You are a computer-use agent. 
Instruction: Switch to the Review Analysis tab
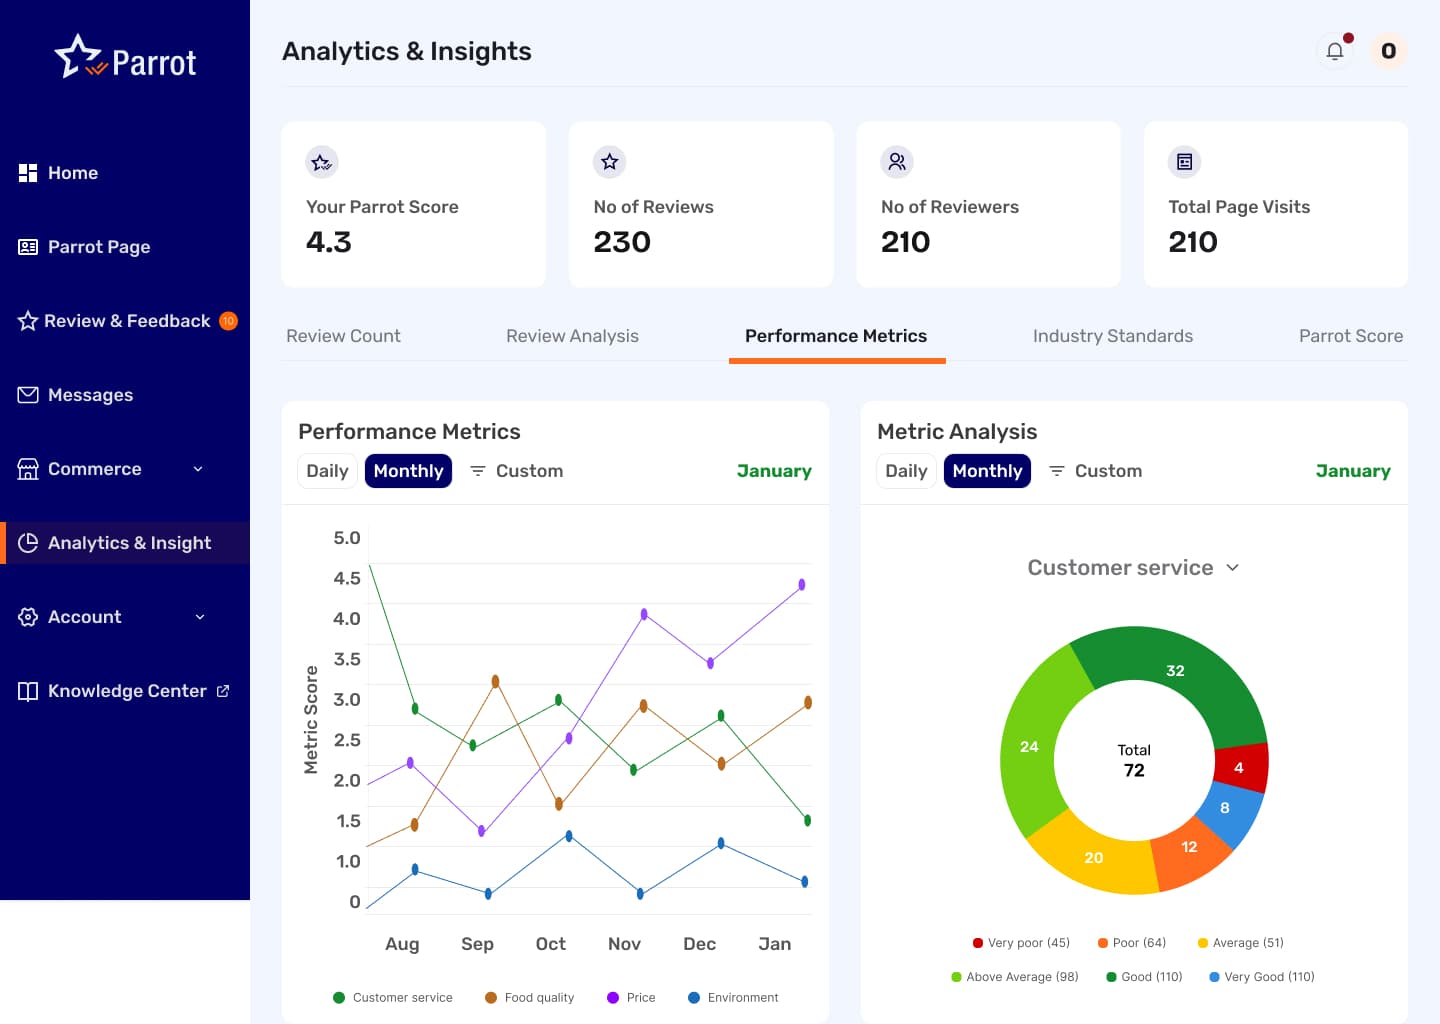(572, 336)
